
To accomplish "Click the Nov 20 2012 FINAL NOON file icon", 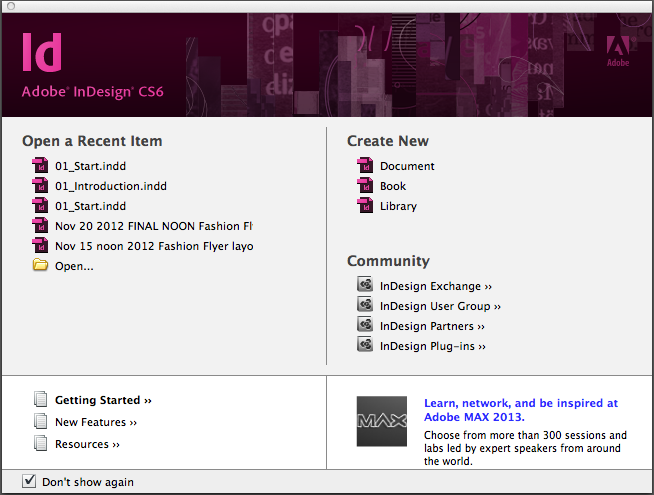I will pyautogui.click(x=40, y=226).
